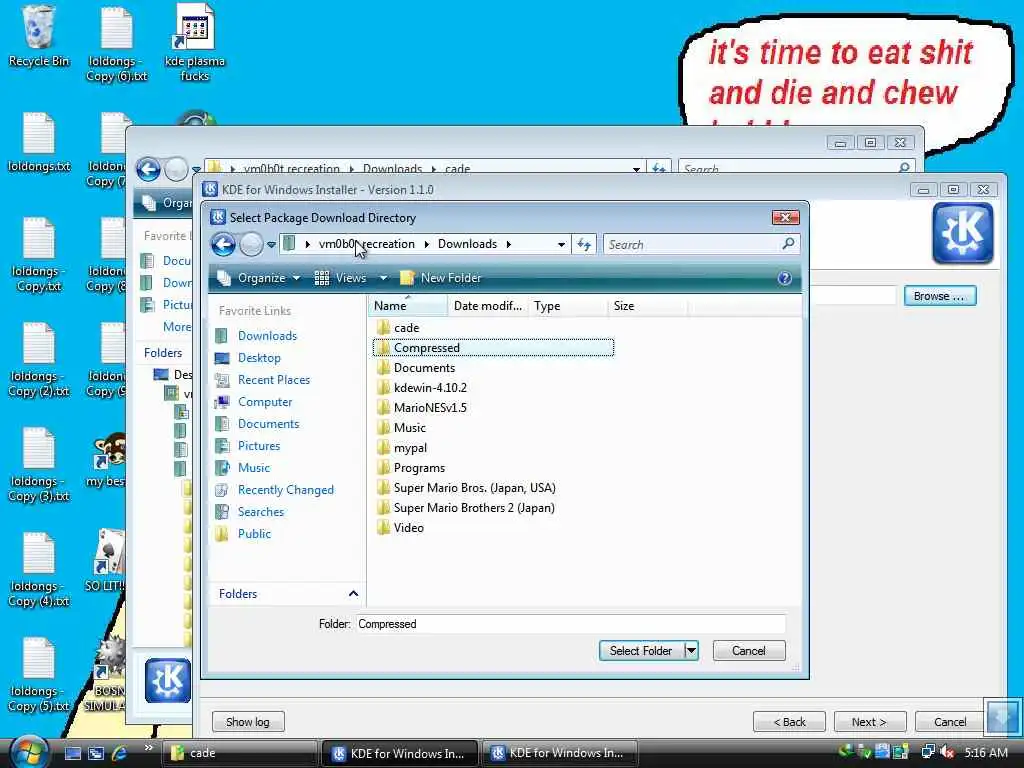
Task: Expand the Folders pane chevron
Action: 353,594
